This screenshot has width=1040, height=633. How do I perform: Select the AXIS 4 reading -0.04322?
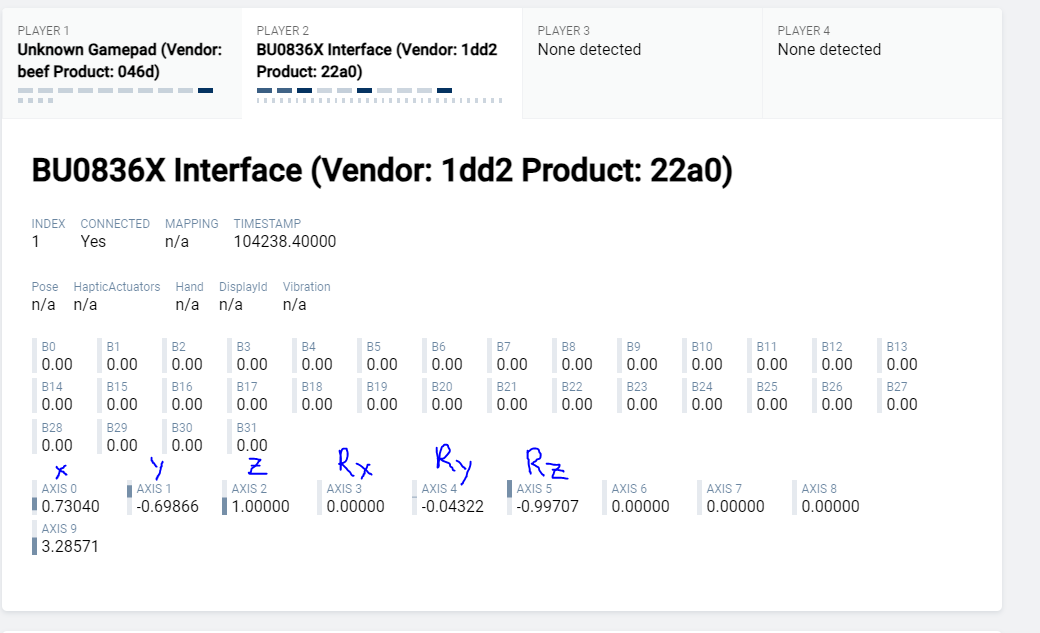coord(452,506)
